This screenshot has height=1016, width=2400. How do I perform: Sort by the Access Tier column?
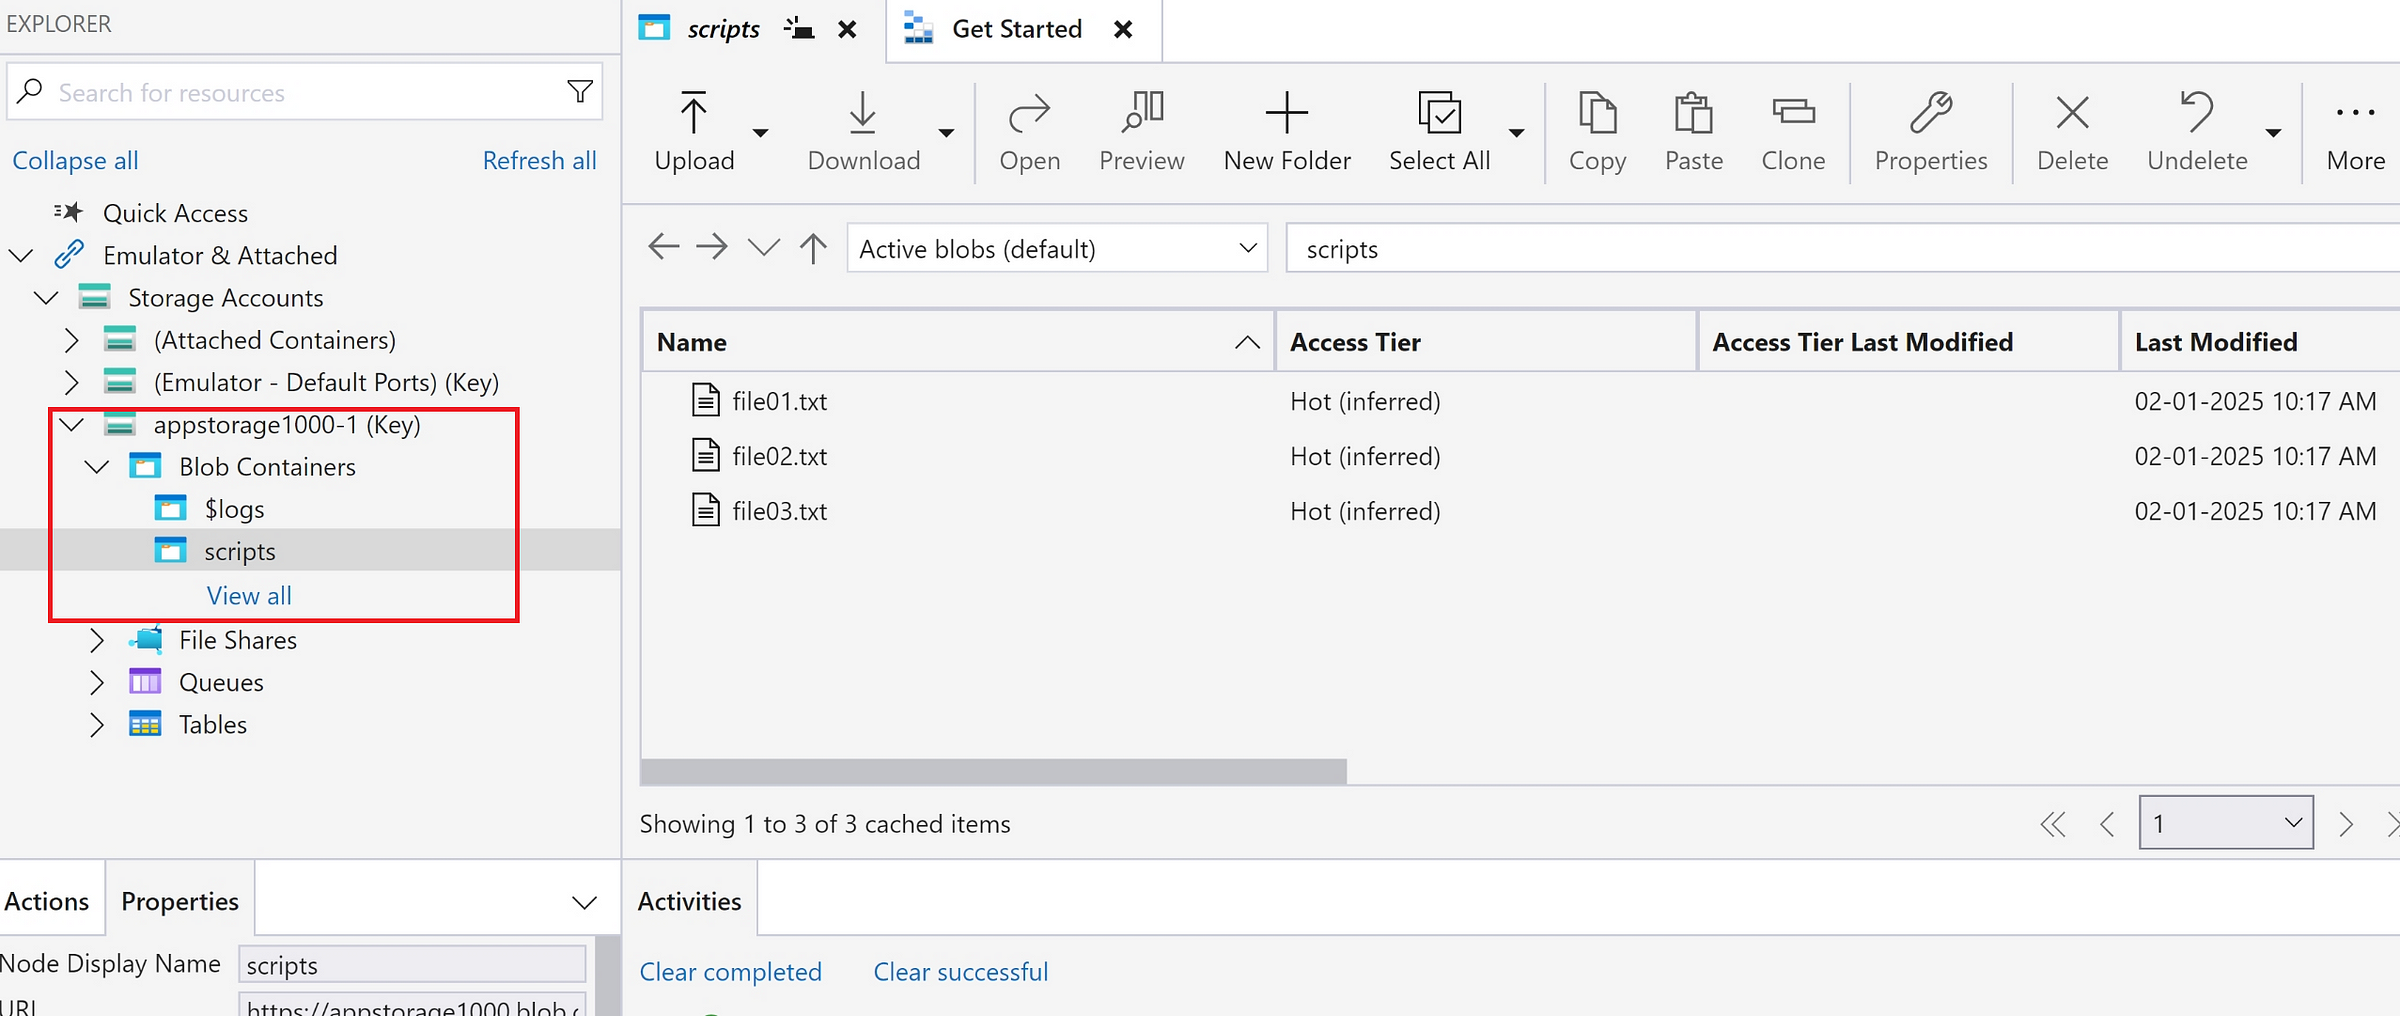point(1486,342)
